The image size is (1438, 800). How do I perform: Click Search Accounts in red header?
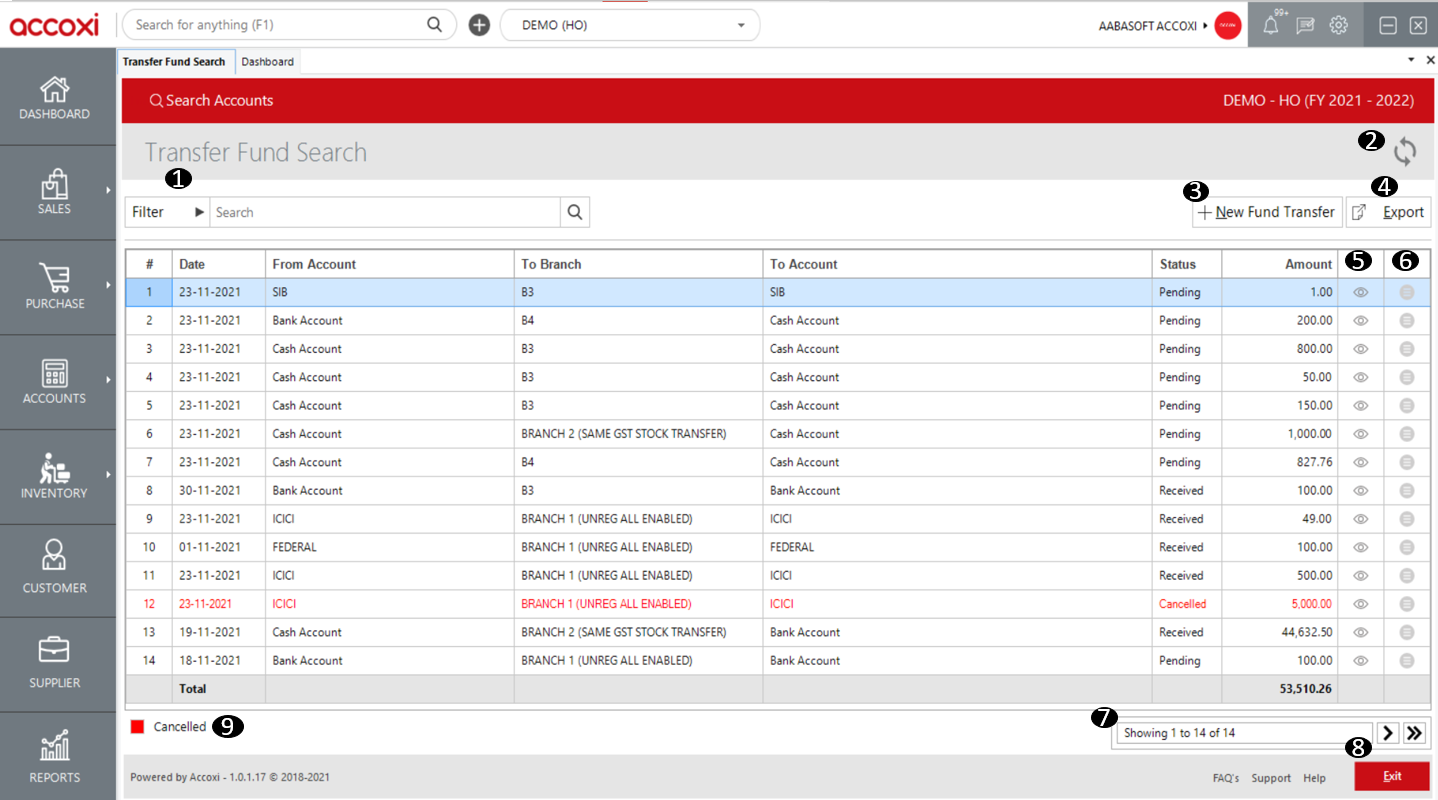pyautogui.click(x=211, y=100)
